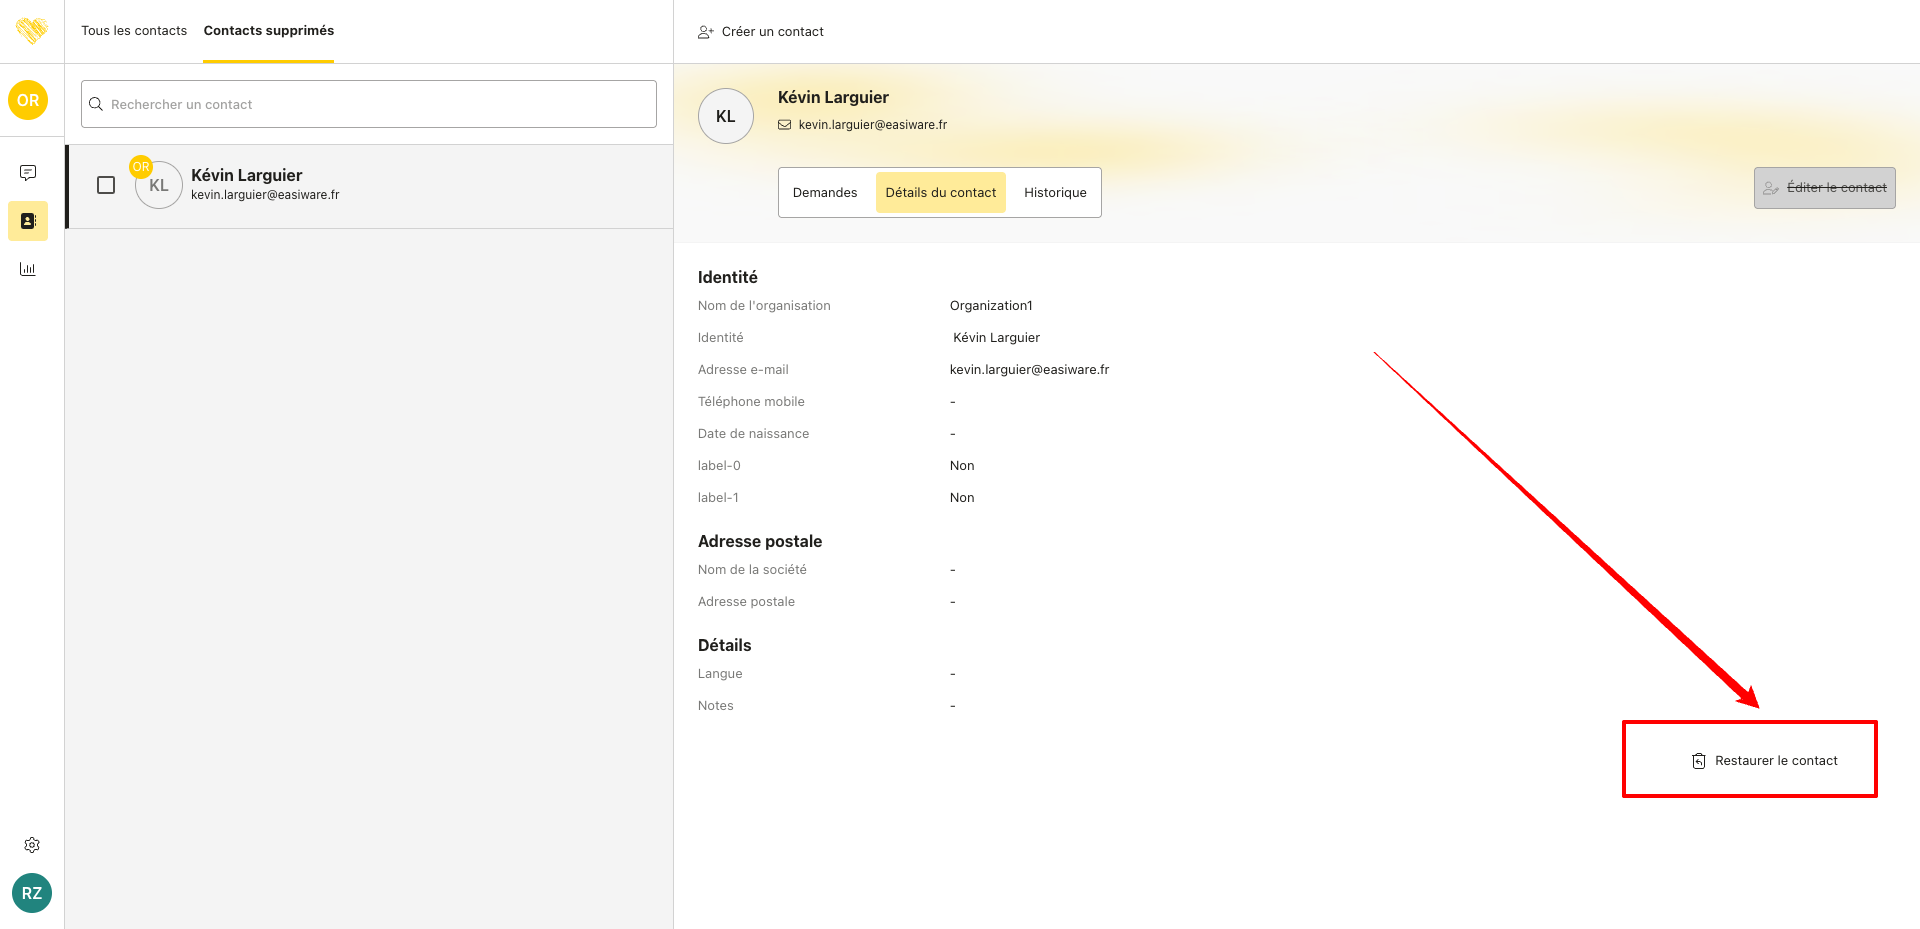Click the magnifier icon in search box

tap(96, 104)
